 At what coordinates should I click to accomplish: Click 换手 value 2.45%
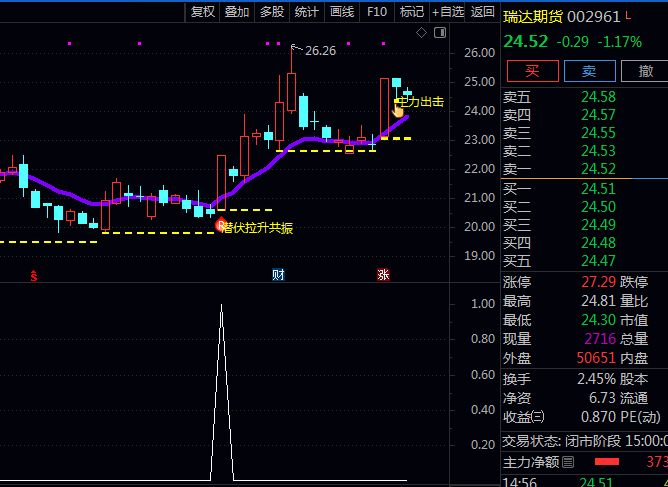click(596, 379)
